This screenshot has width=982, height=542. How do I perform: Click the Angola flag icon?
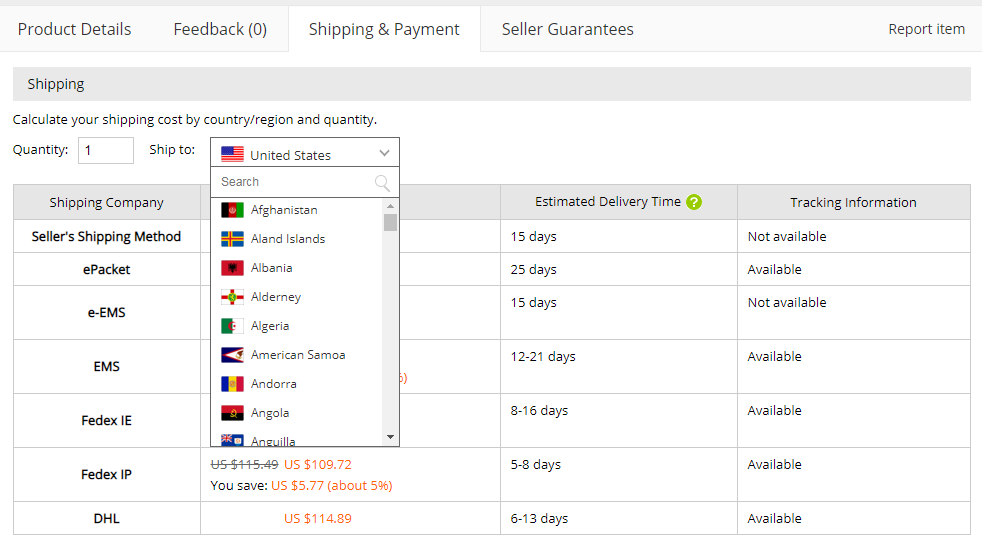pos(232,413)
